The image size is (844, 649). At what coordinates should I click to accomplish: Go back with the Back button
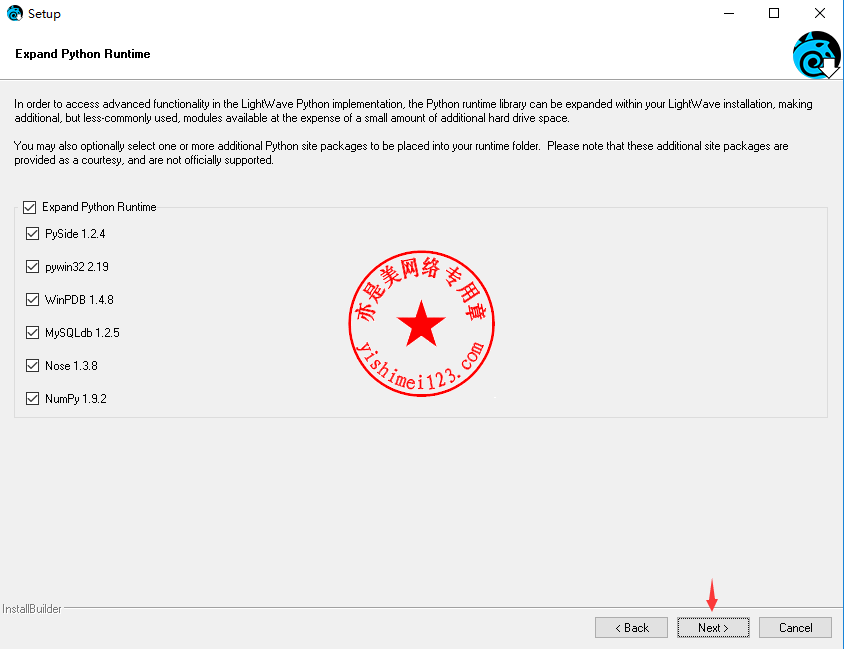pyautogui.click(x=631, y=627)
